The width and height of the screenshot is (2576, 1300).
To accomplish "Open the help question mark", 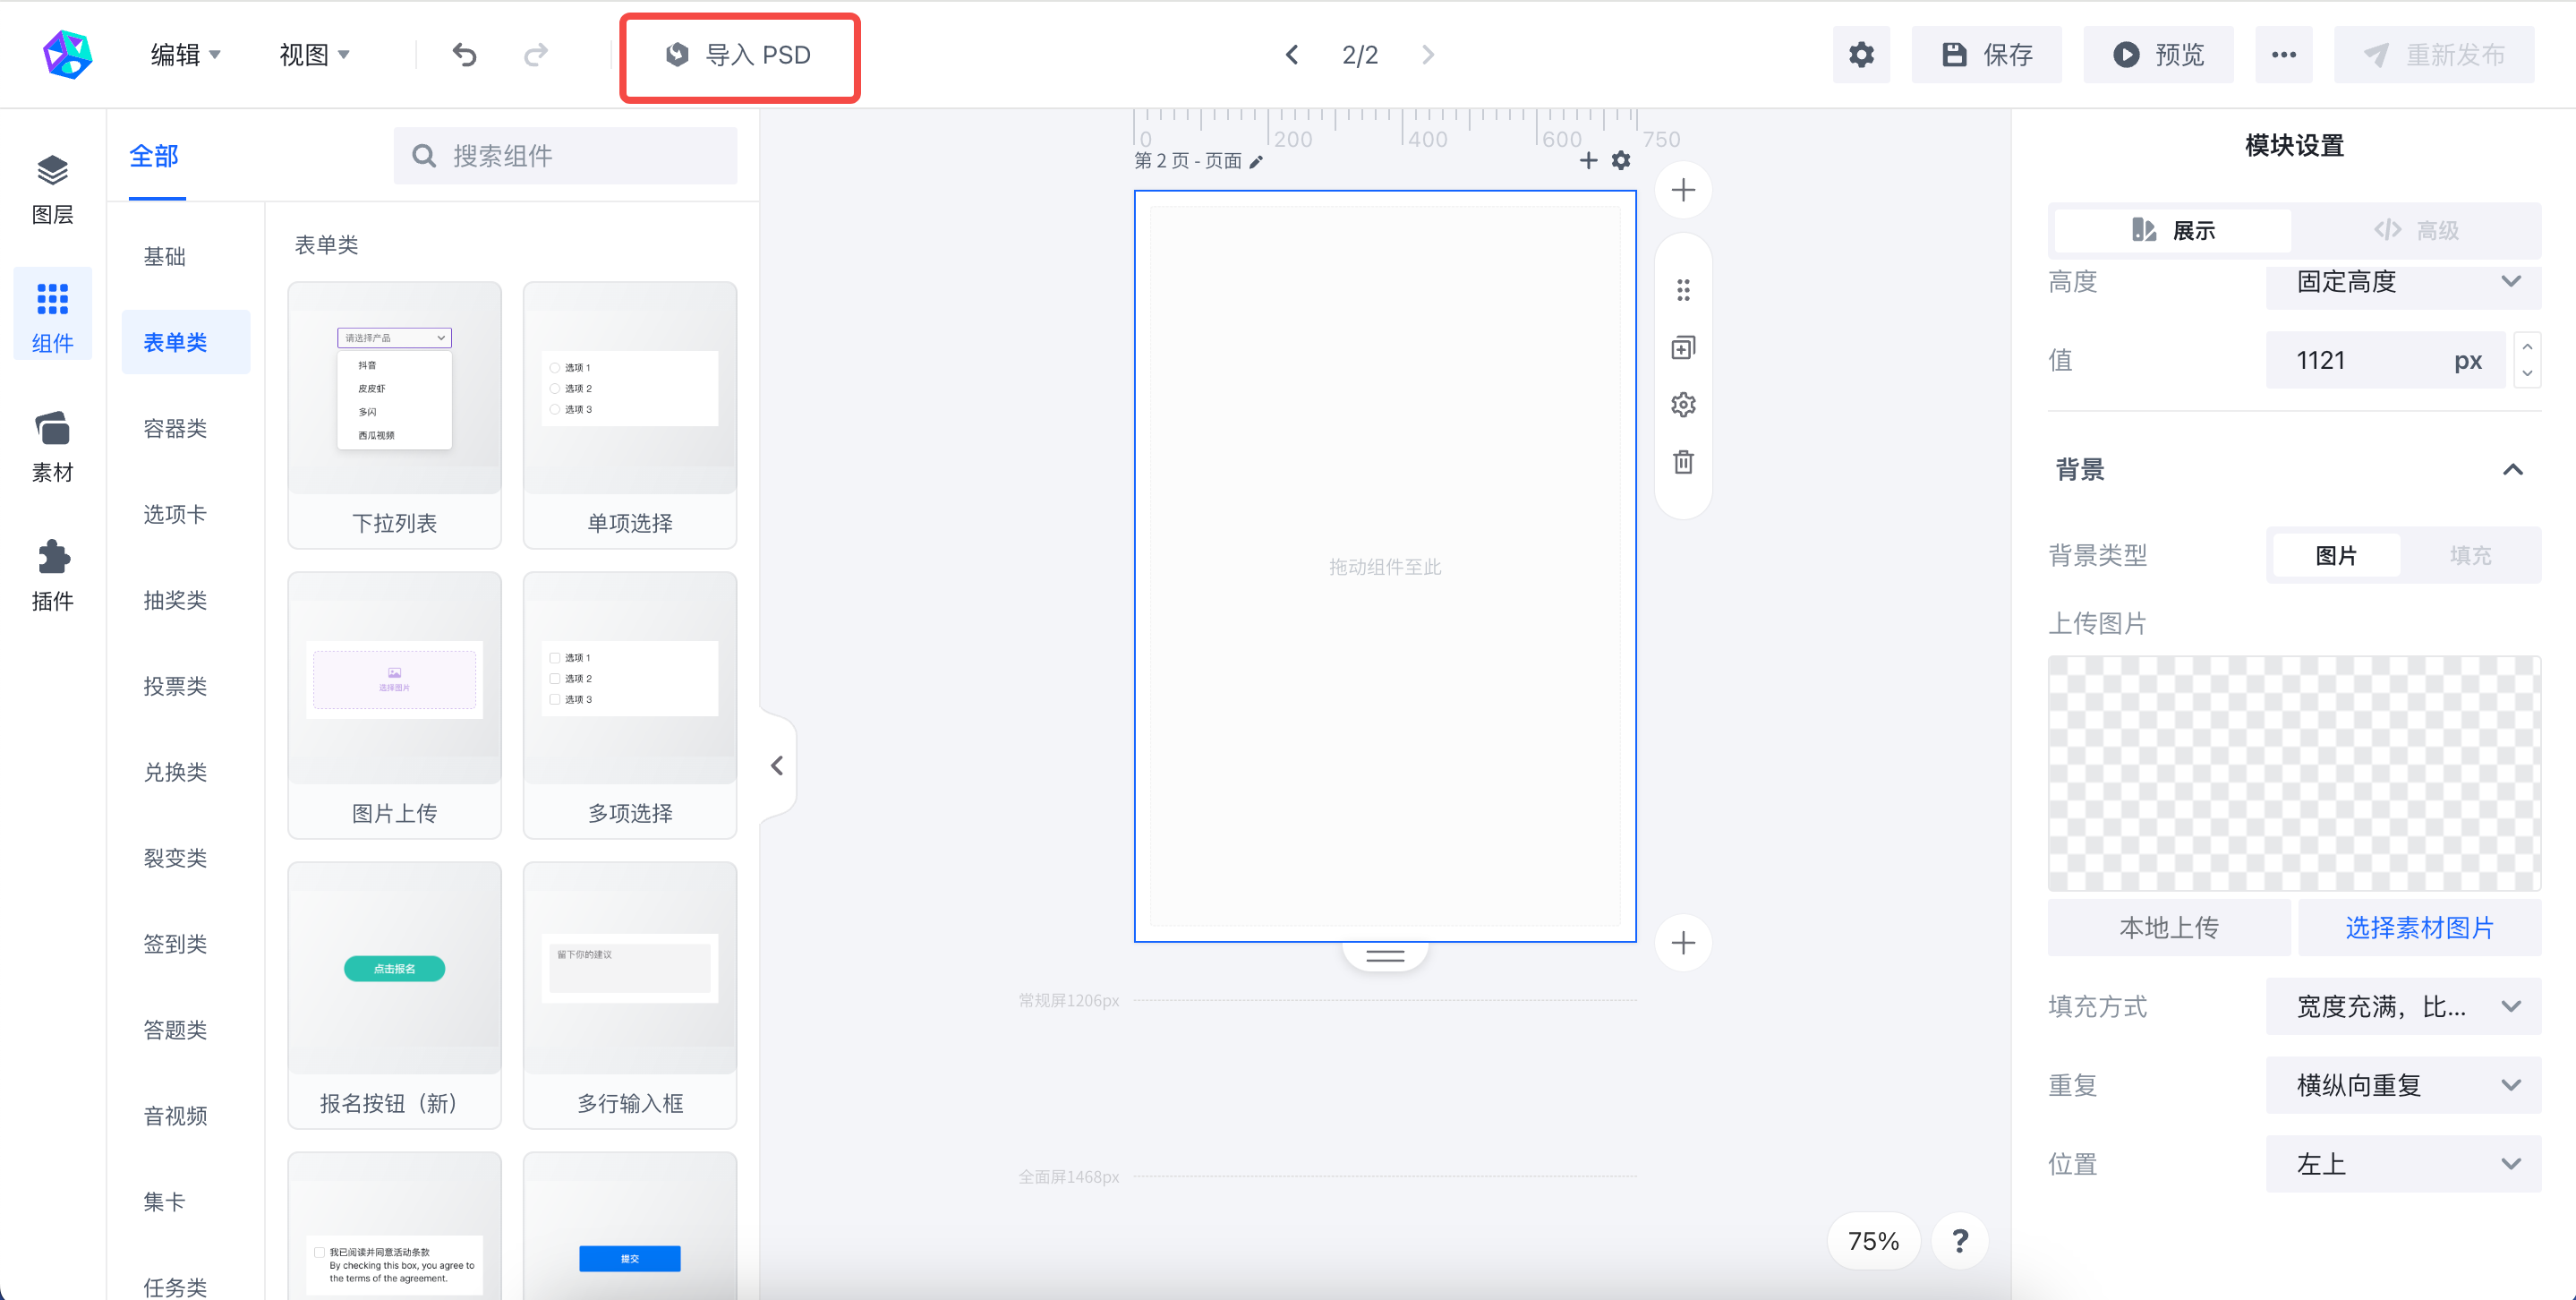I will 1959,1241.
